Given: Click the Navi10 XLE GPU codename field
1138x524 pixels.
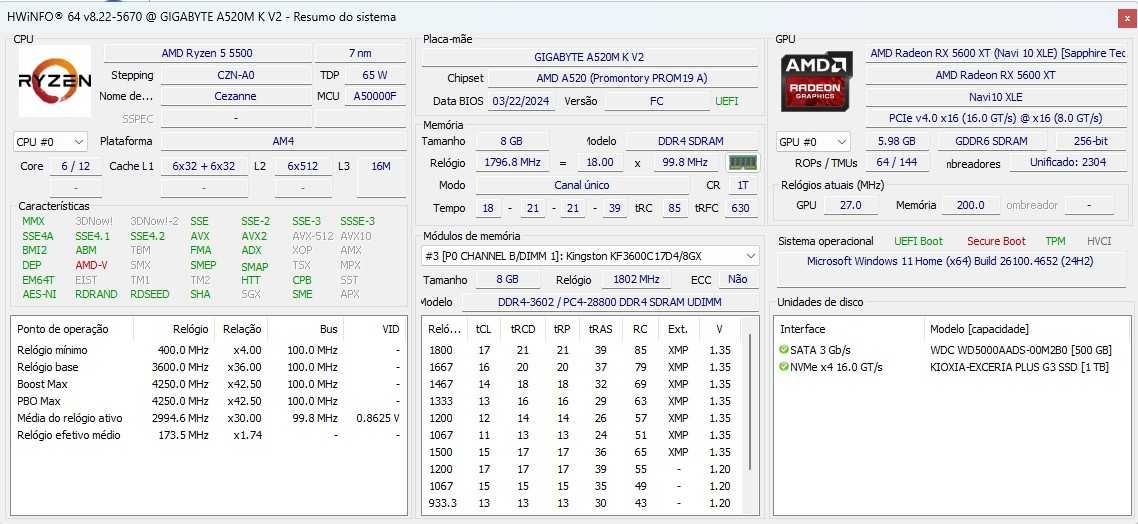Looking at the screenshot, I should click(x=995, y=97).
